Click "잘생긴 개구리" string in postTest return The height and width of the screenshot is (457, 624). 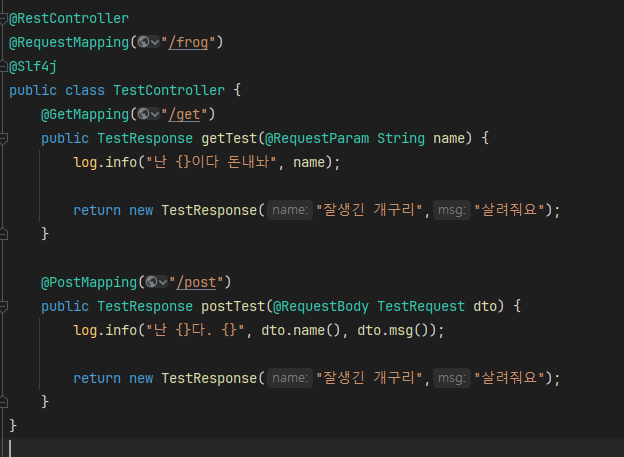[x=369, y=378]
